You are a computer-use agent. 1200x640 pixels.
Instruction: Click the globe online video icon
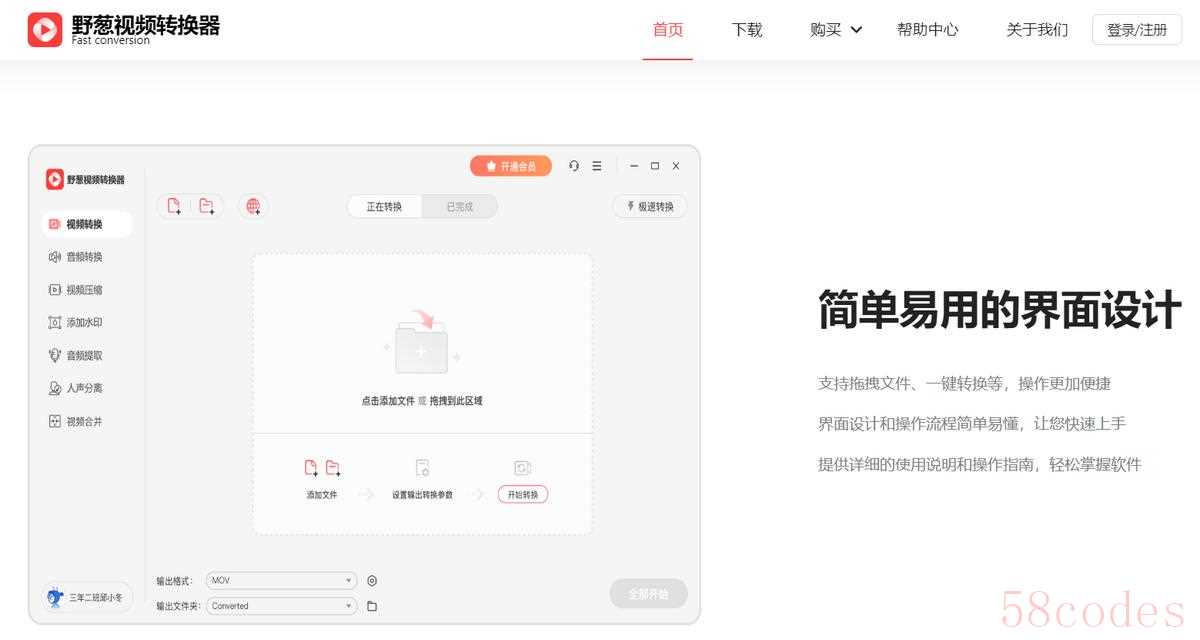coord(253,206)
